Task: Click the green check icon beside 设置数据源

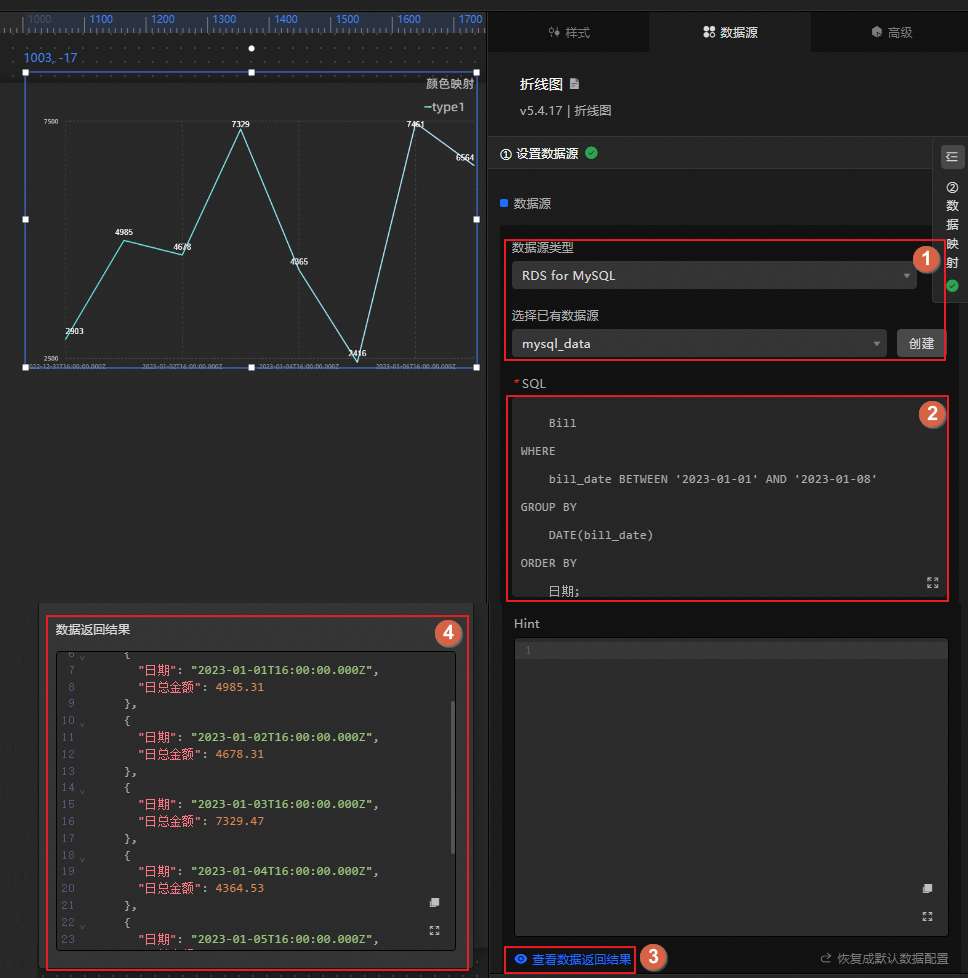Action: 591,153
